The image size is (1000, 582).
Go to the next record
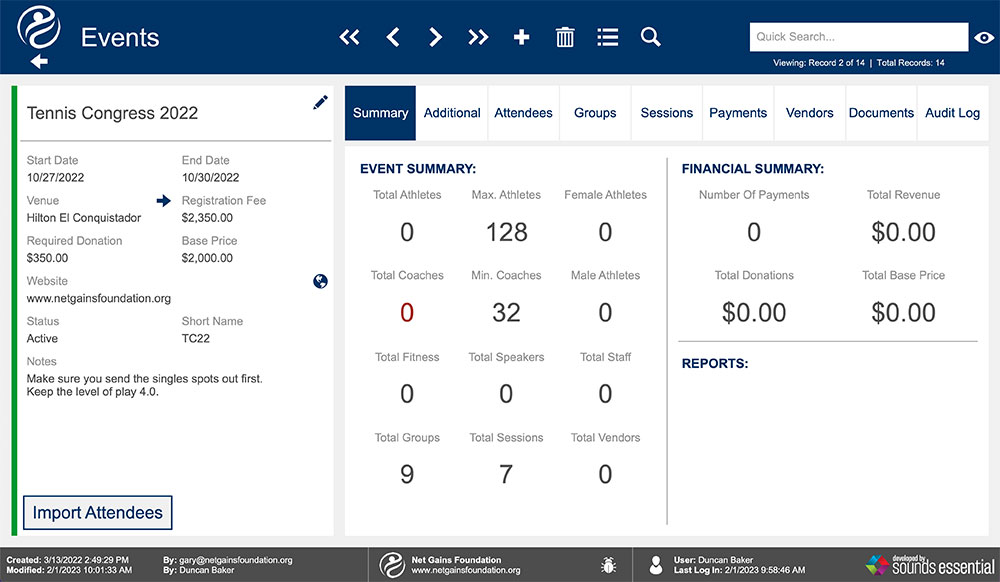coord(436,37)
